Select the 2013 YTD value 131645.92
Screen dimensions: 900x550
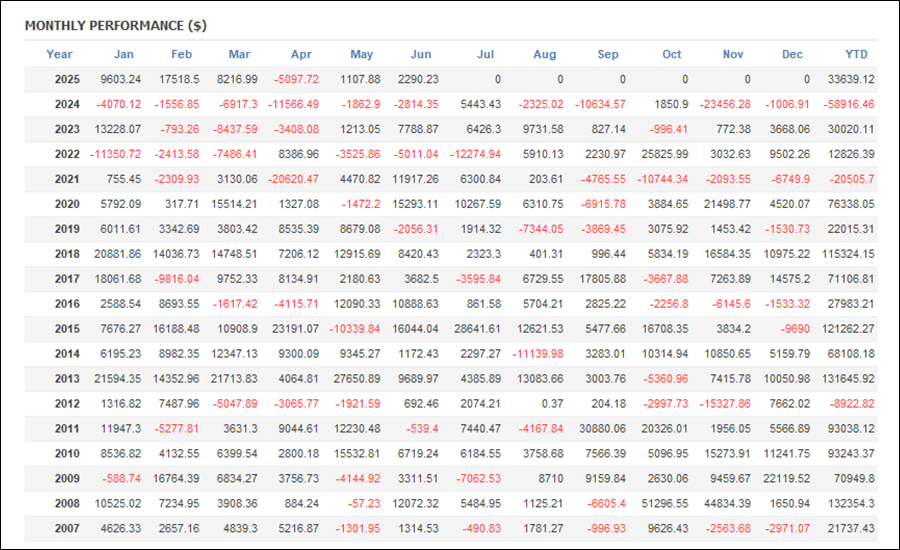coord(848,379)
